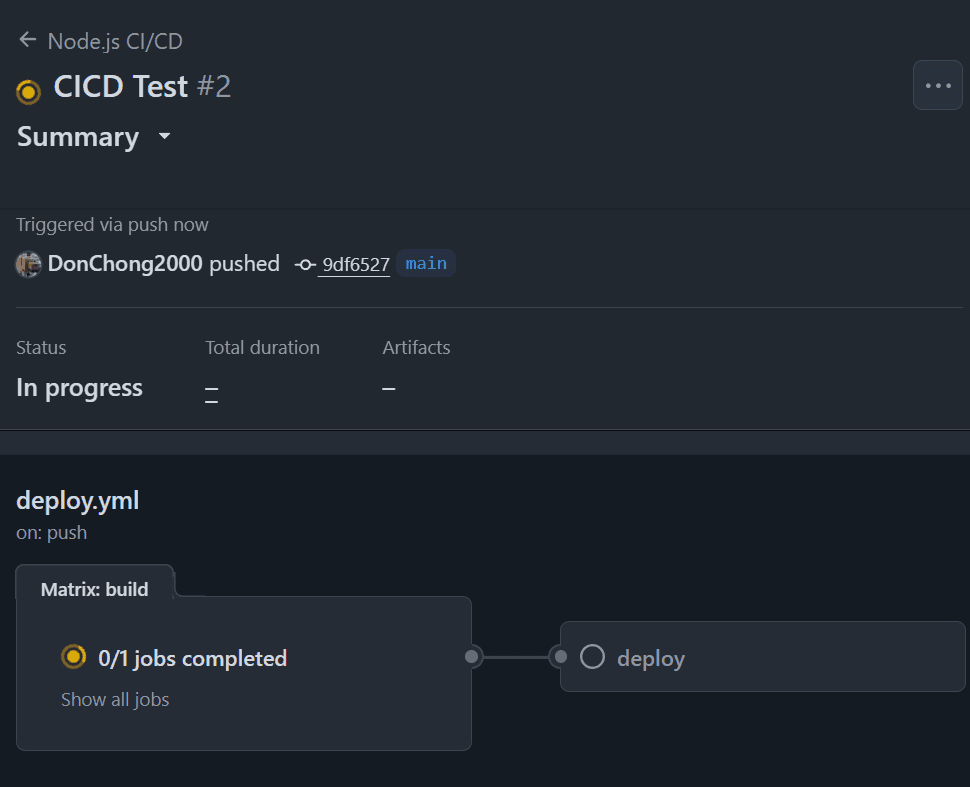Expand Show all jobs
The width and height of the screenshot is (970, 787).
click(x=115, y=700)
